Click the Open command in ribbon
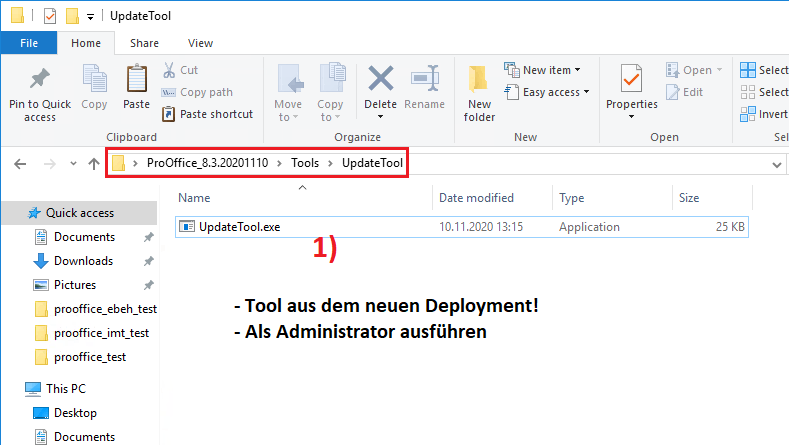 pos(693,70)
